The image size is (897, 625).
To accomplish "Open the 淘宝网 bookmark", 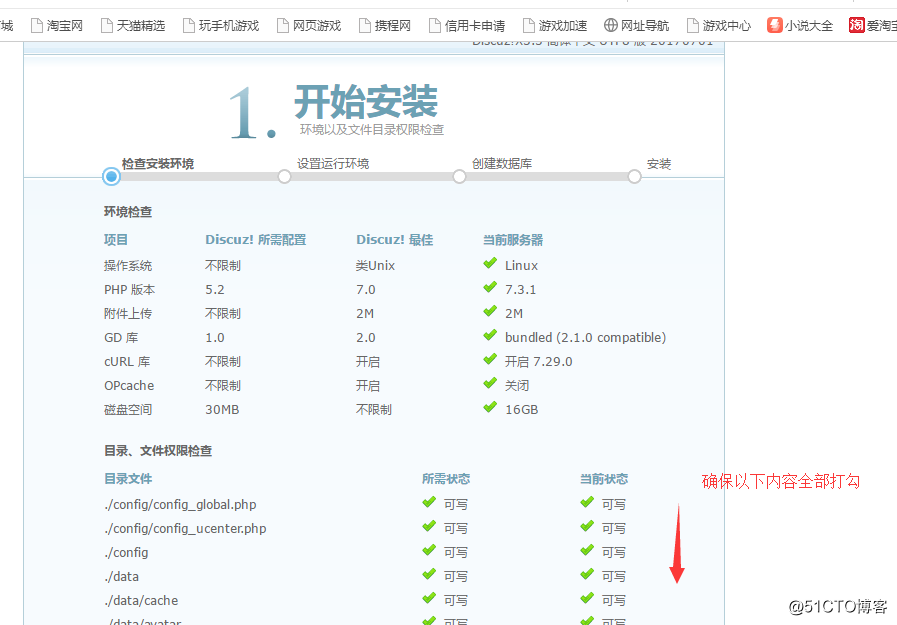I will click(x=57, y=26).
